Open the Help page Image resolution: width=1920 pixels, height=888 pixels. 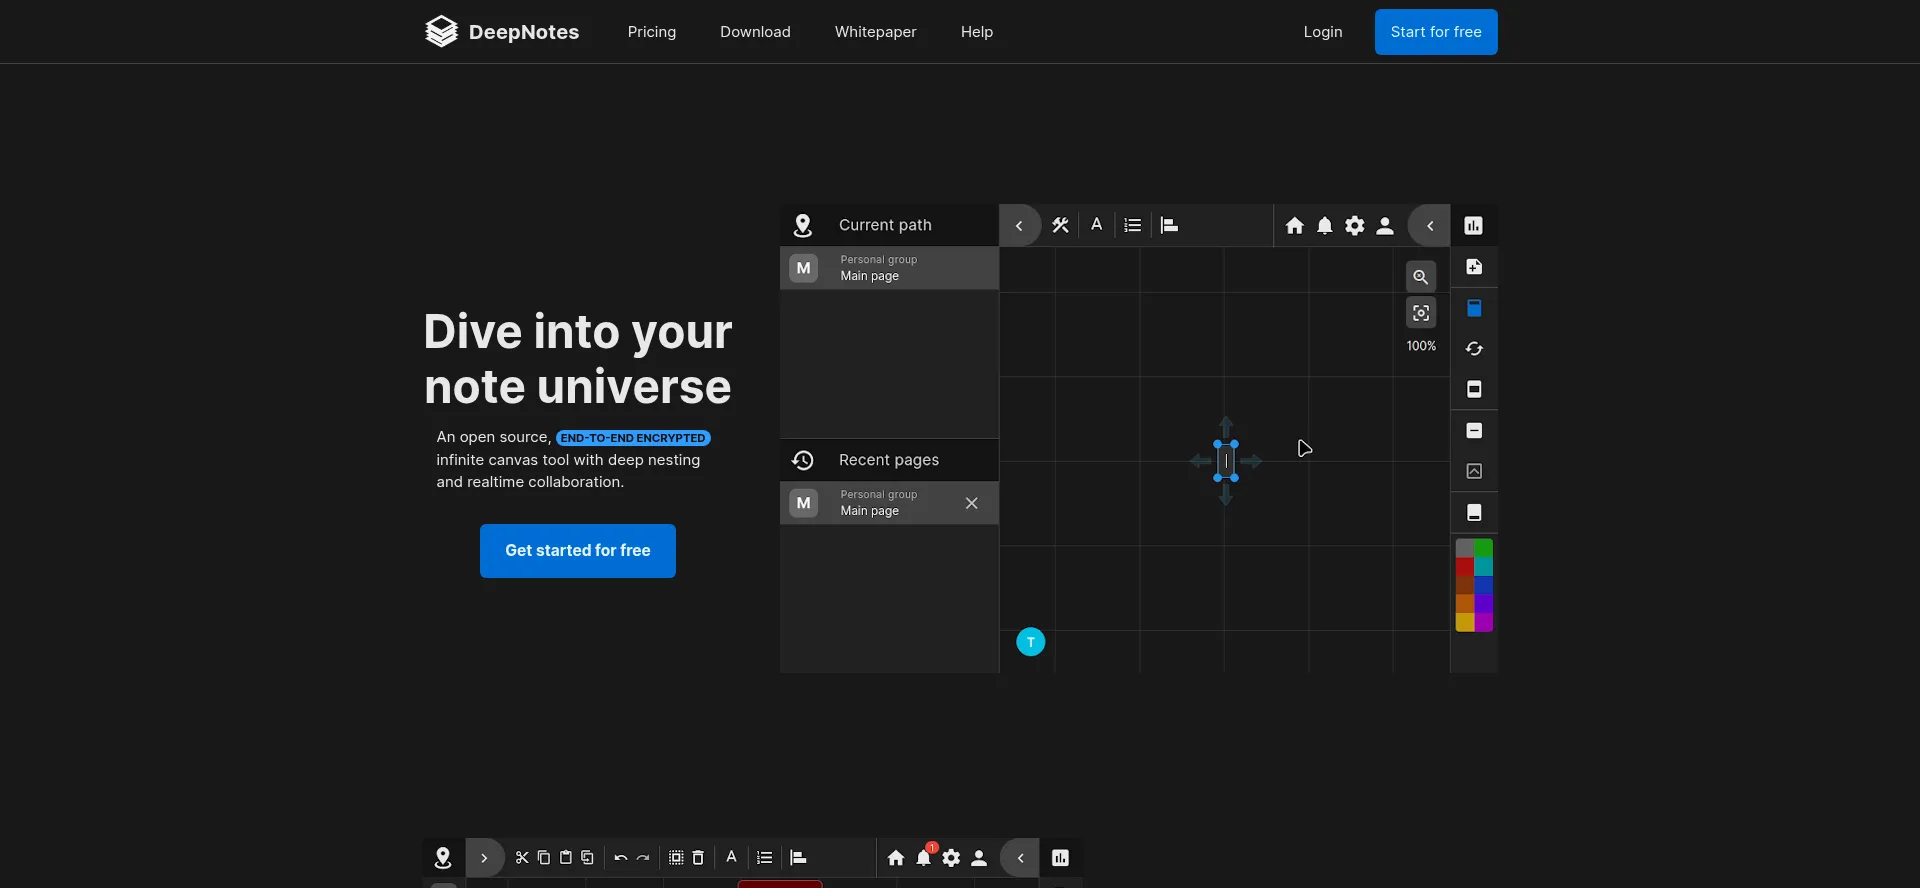977,32
